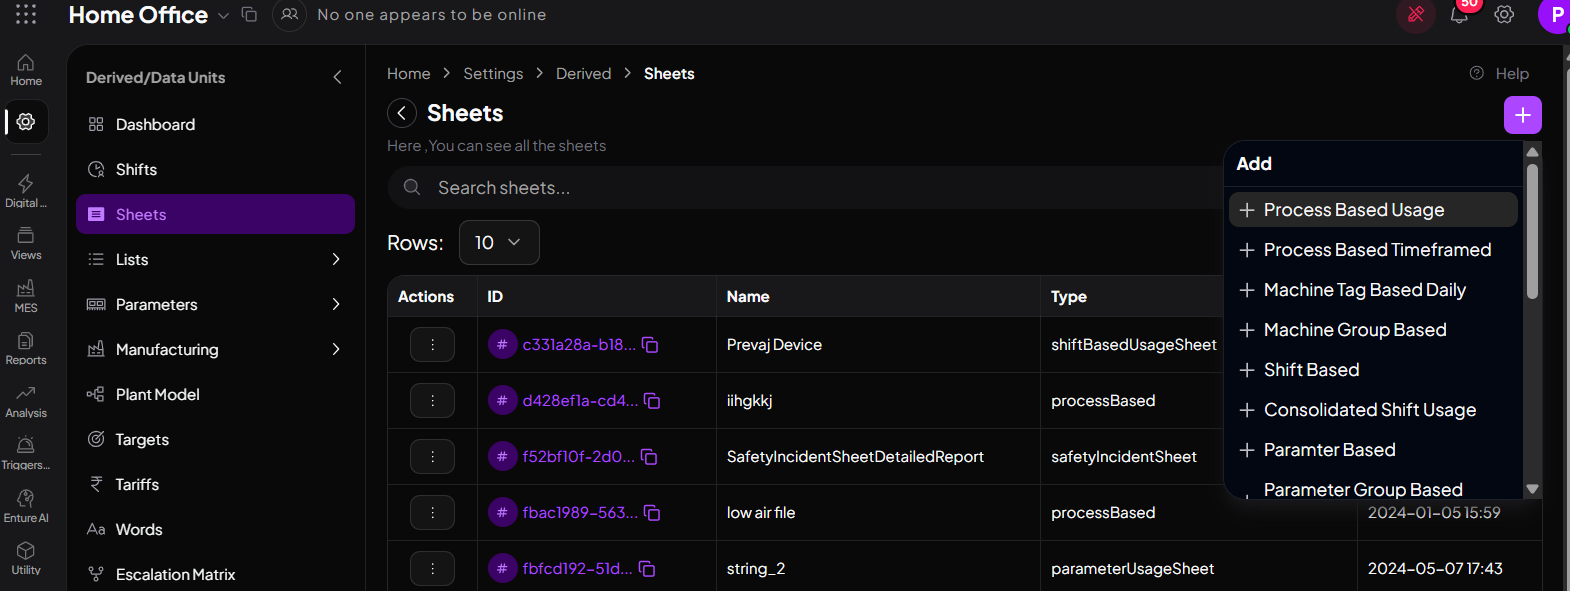Open the Home Office workspace dropdown
Screen dimensions: 1570x591
pos(223,16)
